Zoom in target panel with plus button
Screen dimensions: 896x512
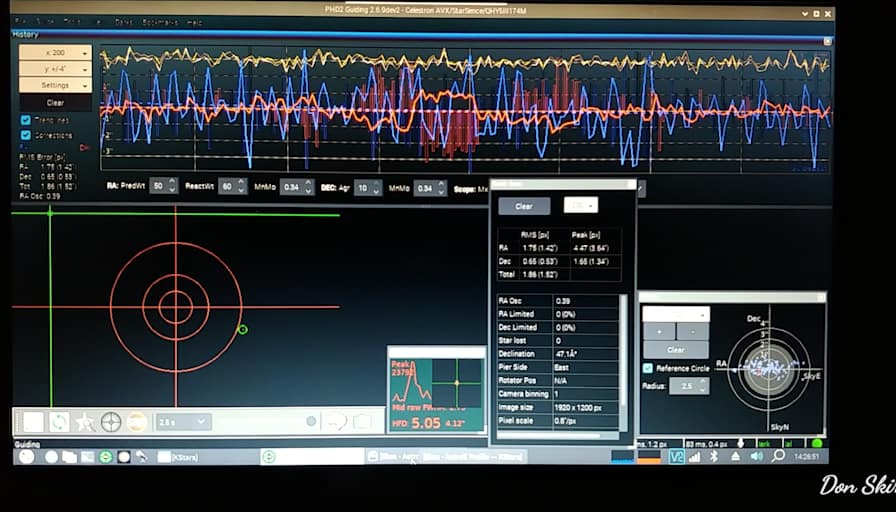click(x=659, y=332)
